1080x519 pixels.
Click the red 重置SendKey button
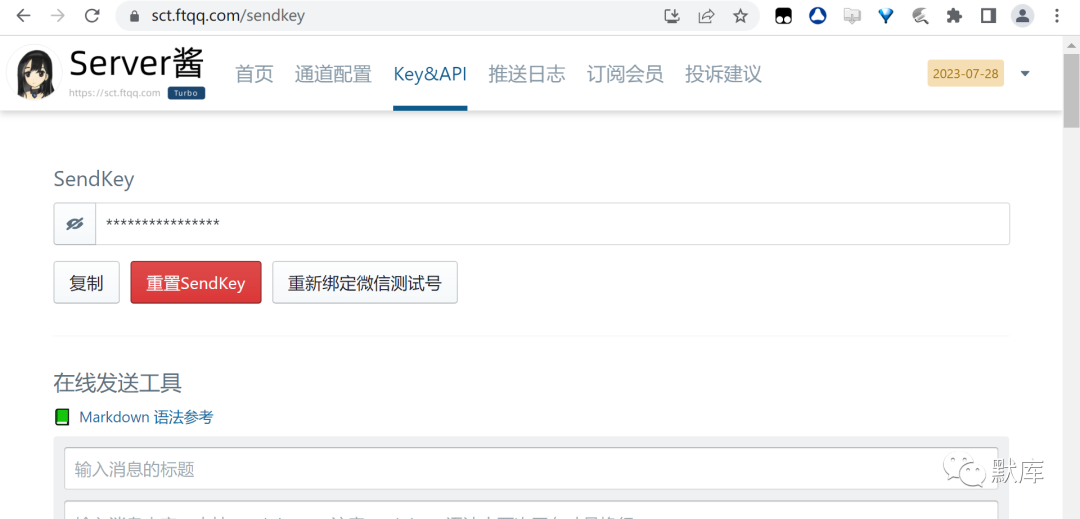196,282
